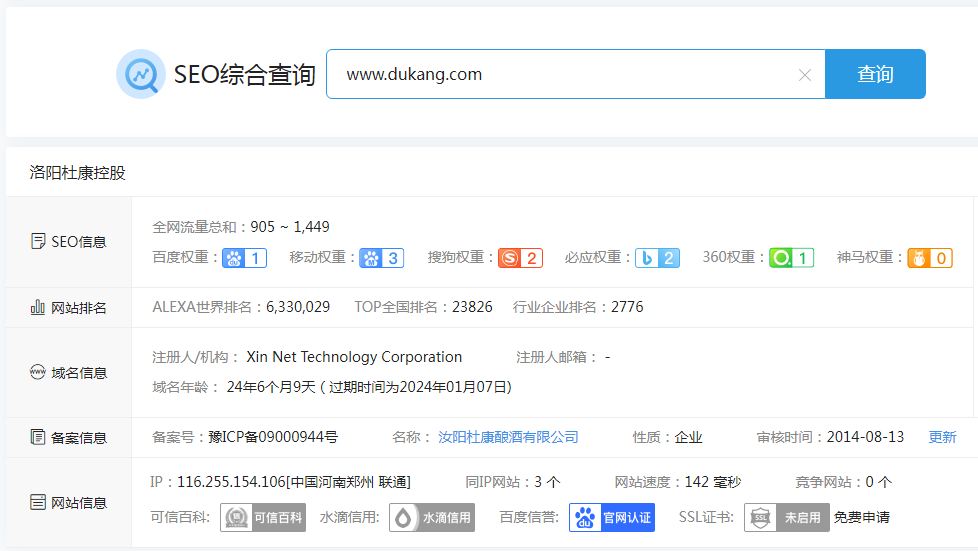Click the 必应权重 badge showing 2
The height and width of the screenshot is (551, 978).
tap(657, 258)
